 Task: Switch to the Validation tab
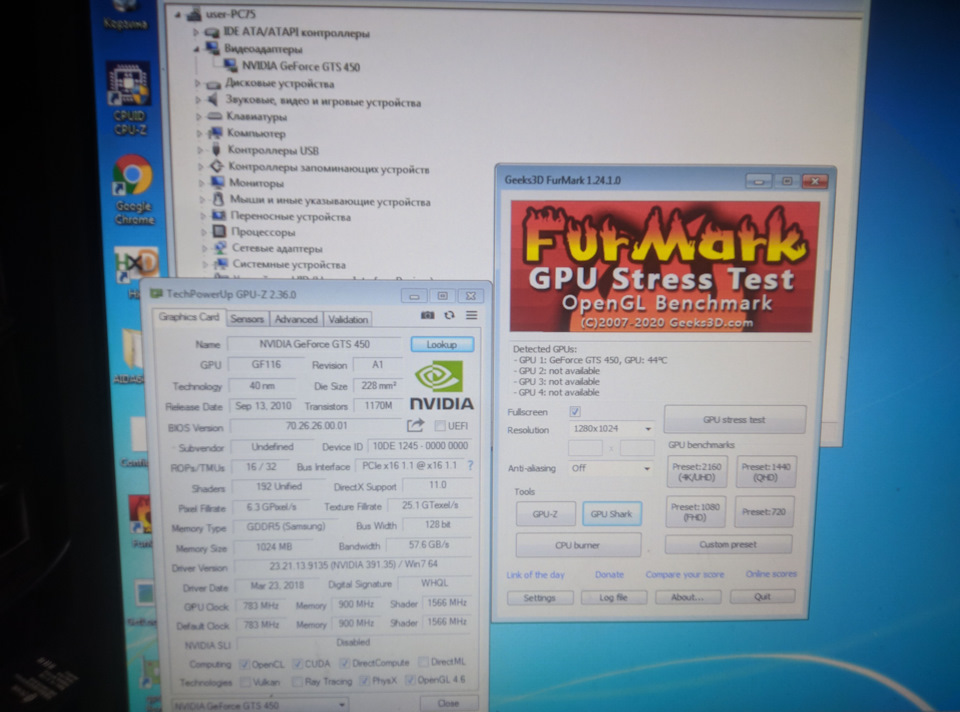click(x=348, y=319)
